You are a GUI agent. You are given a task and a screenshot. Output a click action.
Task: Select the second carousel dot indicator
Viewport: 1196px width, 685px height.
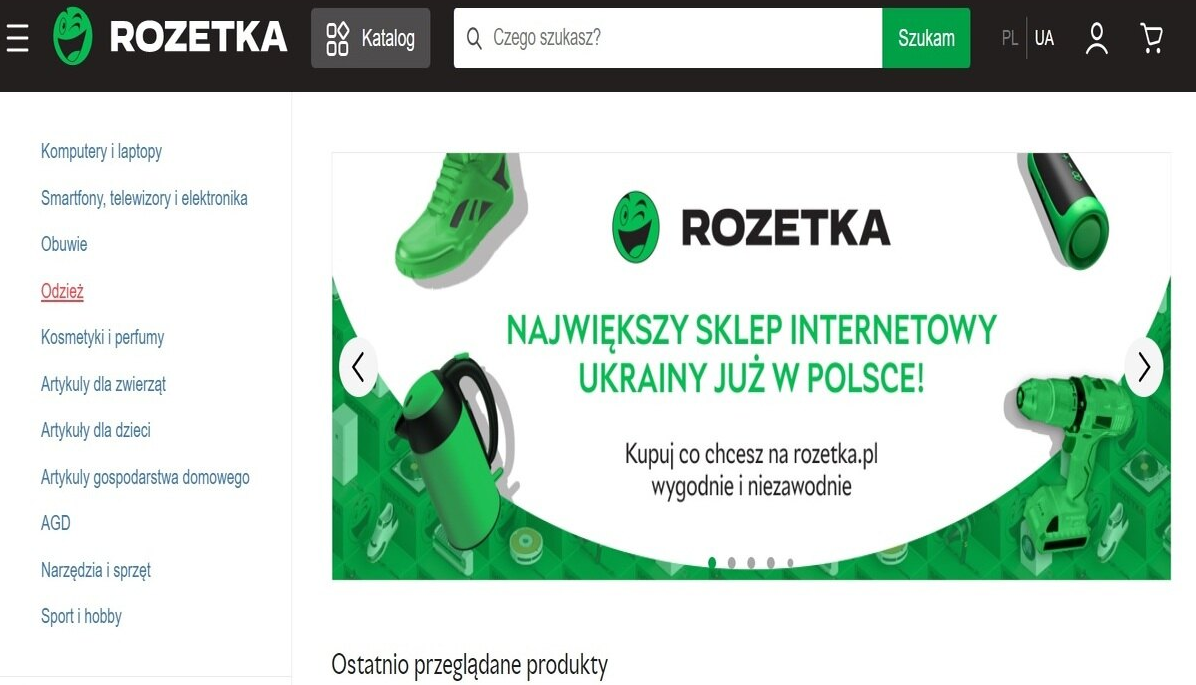(731, 563)
